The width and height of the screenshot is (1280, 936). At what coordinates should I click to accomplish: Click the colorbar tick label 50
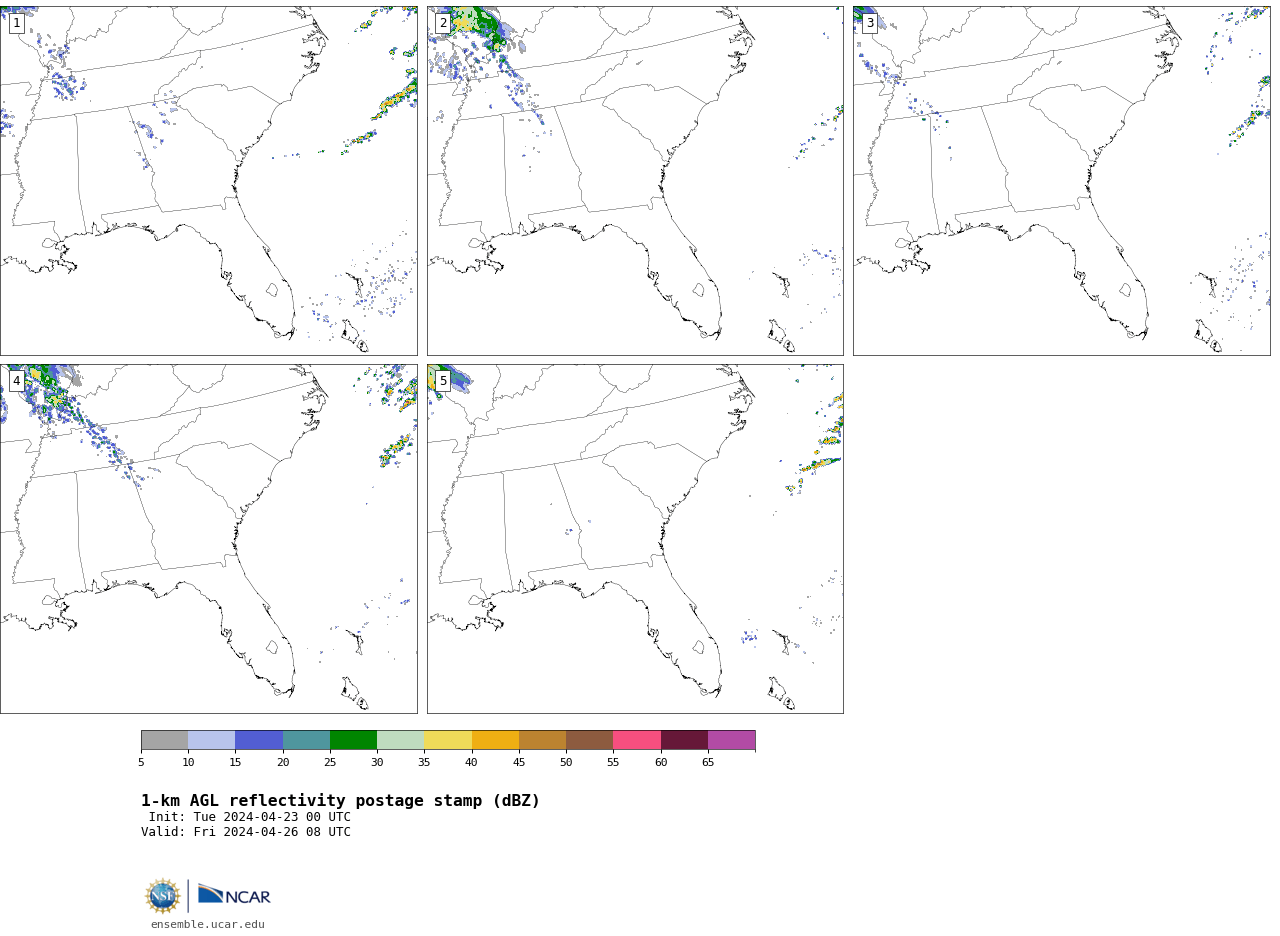click(x=566, y=763)
